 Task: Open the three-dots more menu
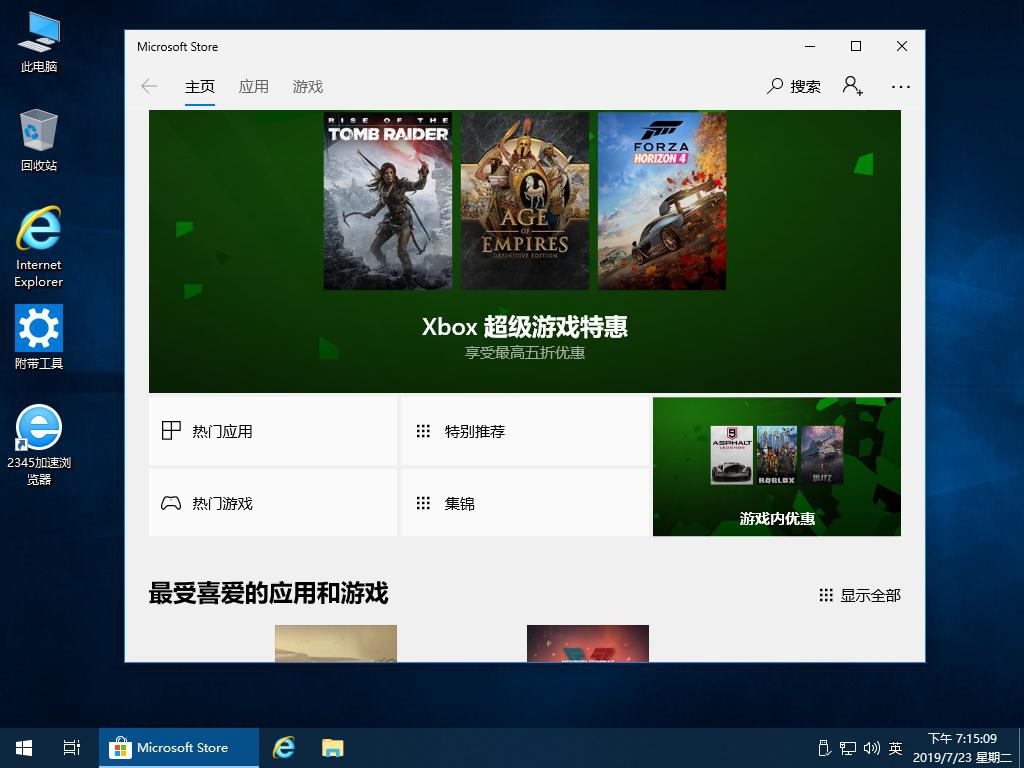point(901,86)
